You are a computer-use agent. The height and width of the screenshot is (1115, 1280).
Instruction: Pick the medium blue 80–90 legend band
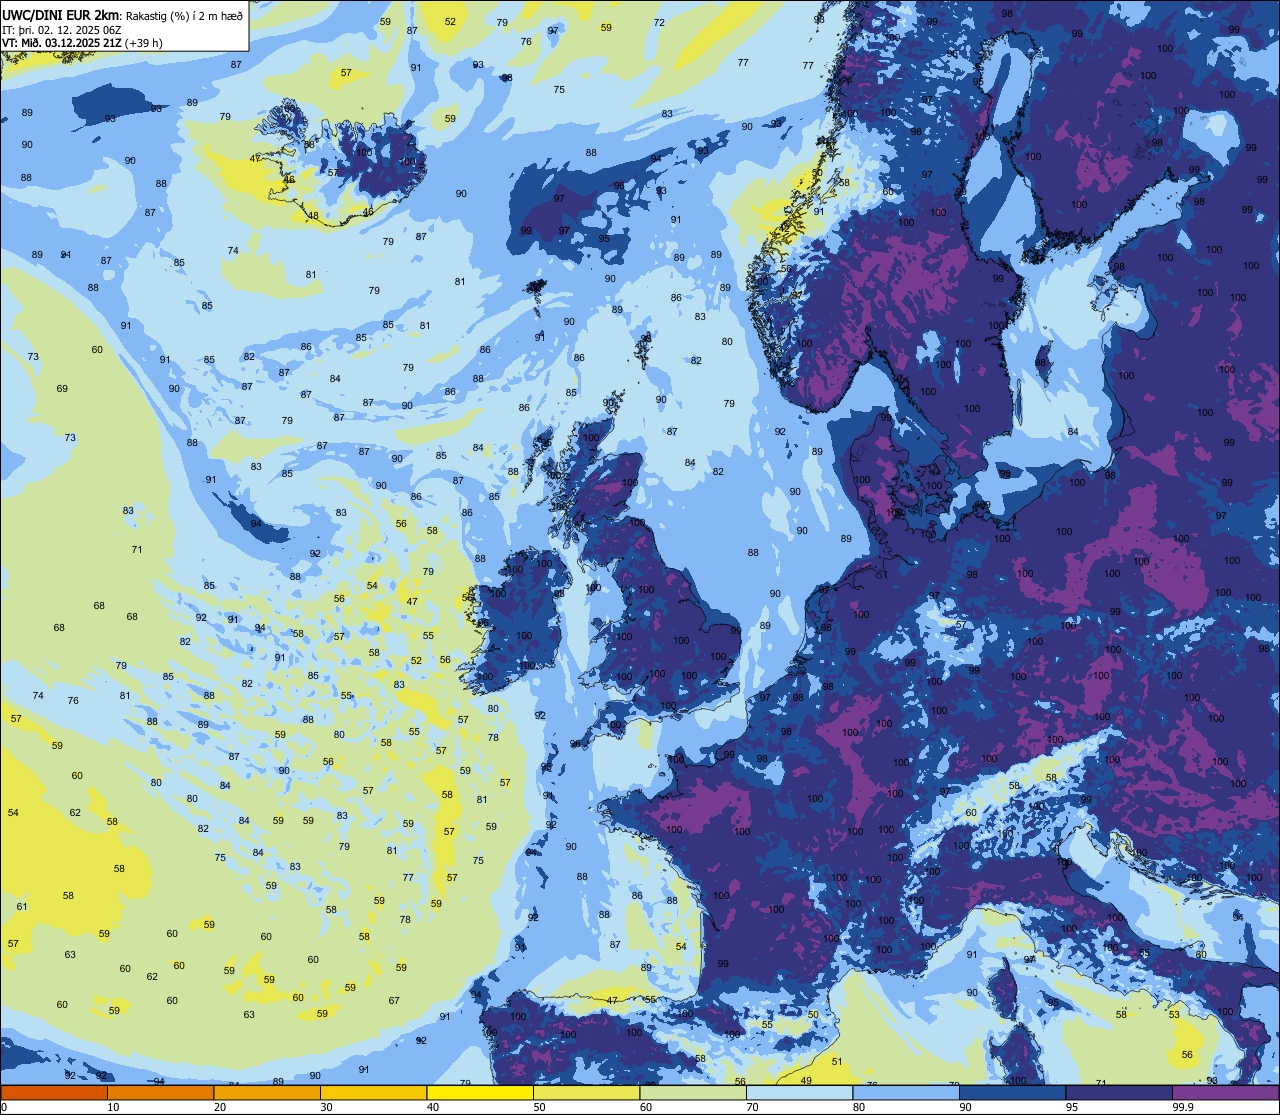[x=906, y=1093]
